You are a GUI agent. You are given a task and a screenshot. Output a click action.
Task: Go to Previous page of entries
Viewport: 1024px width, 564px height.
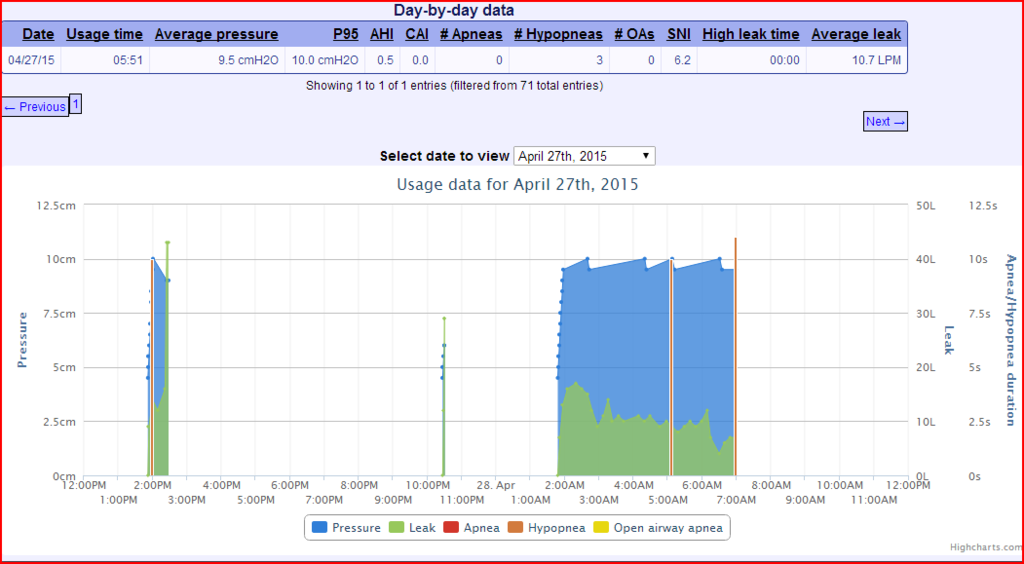[x=35, y=107]
